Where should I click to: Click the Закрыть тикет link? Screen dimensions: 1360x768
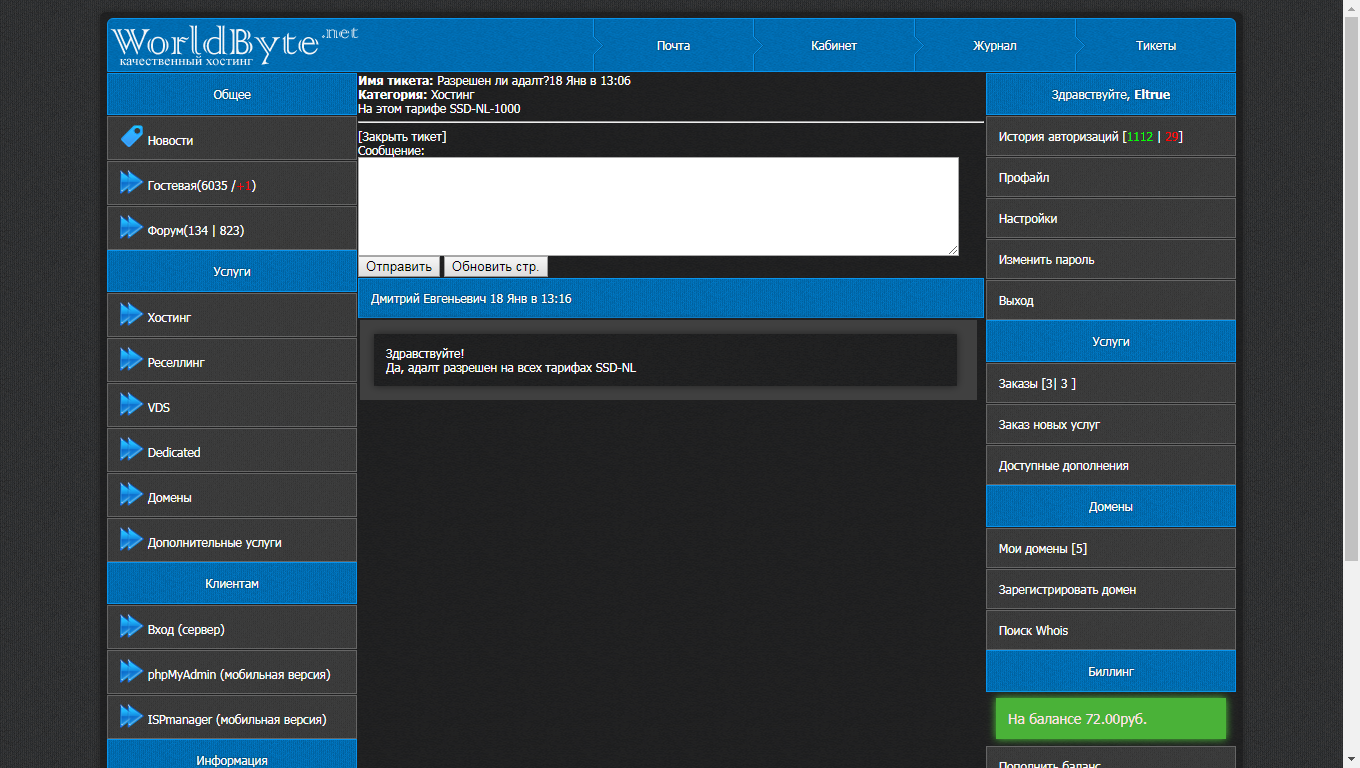pyautogui.click(x=402, y=137)
